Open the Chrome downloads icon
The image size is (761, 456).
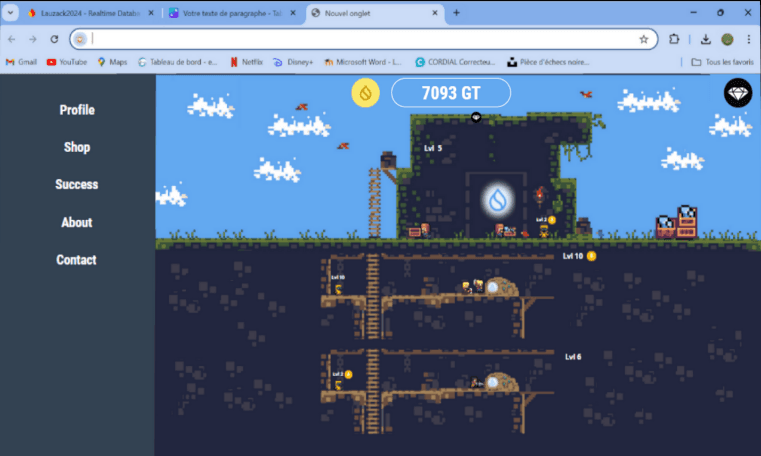pos(705,39)
